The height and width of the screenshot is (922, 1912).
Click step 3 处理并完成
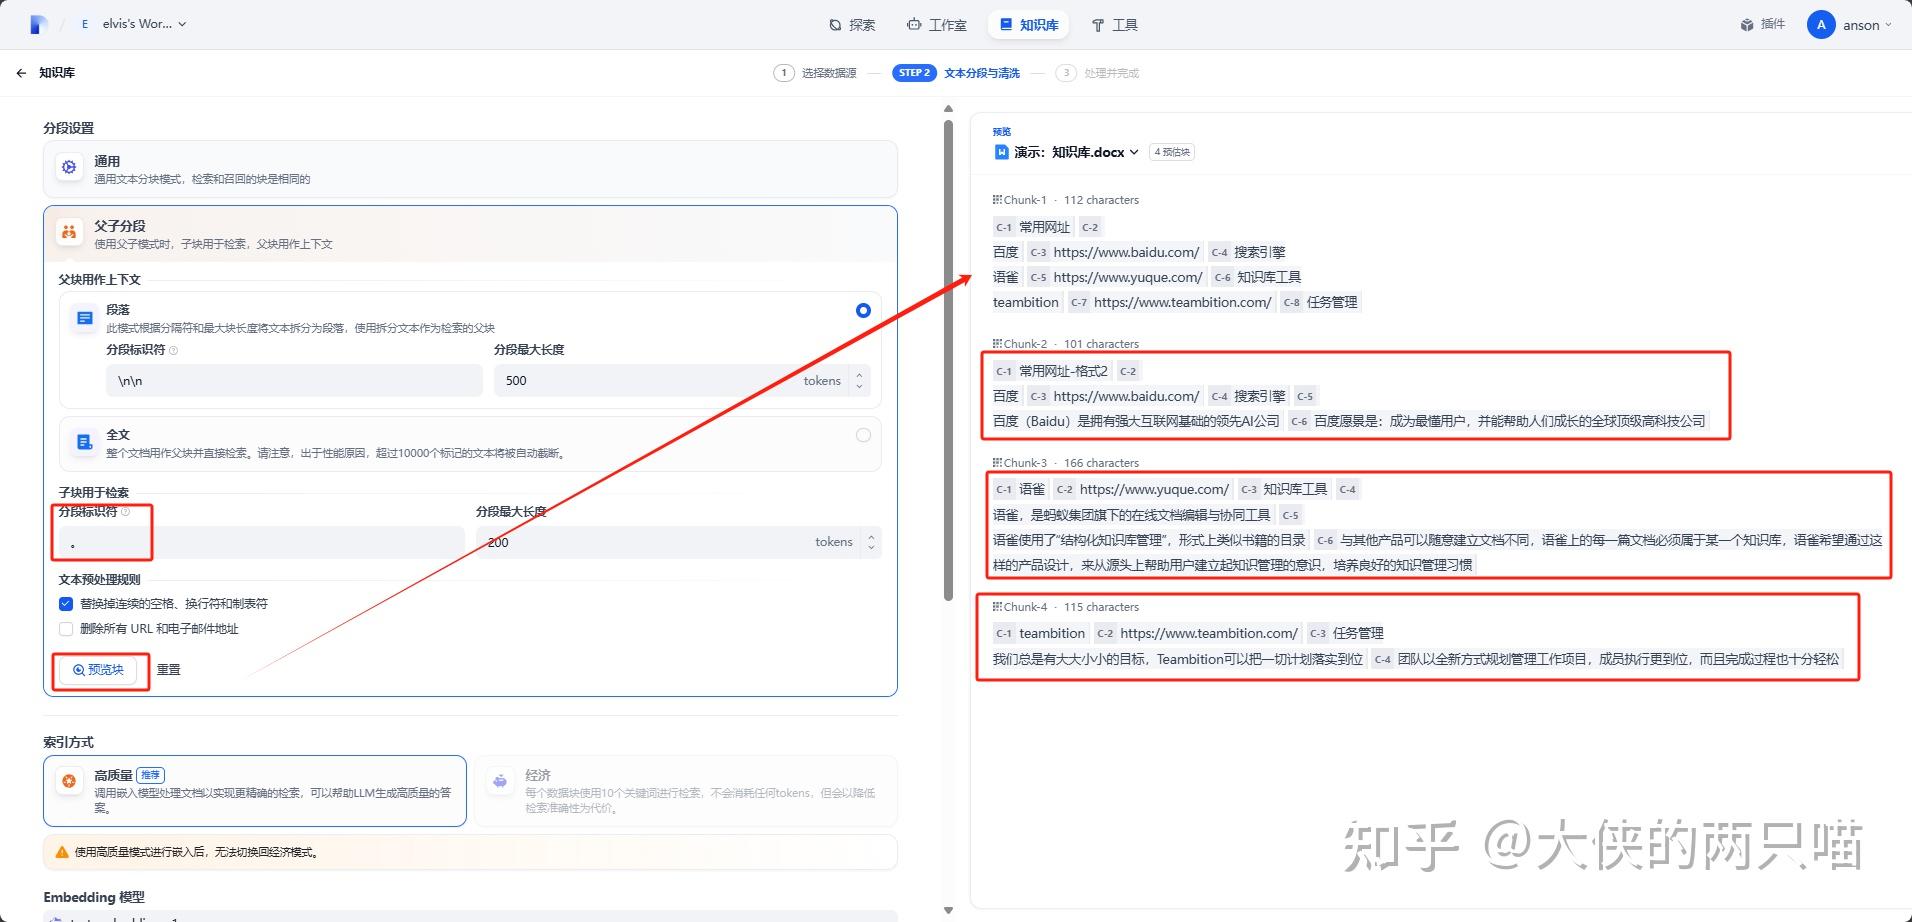[x=1097, y=73]
